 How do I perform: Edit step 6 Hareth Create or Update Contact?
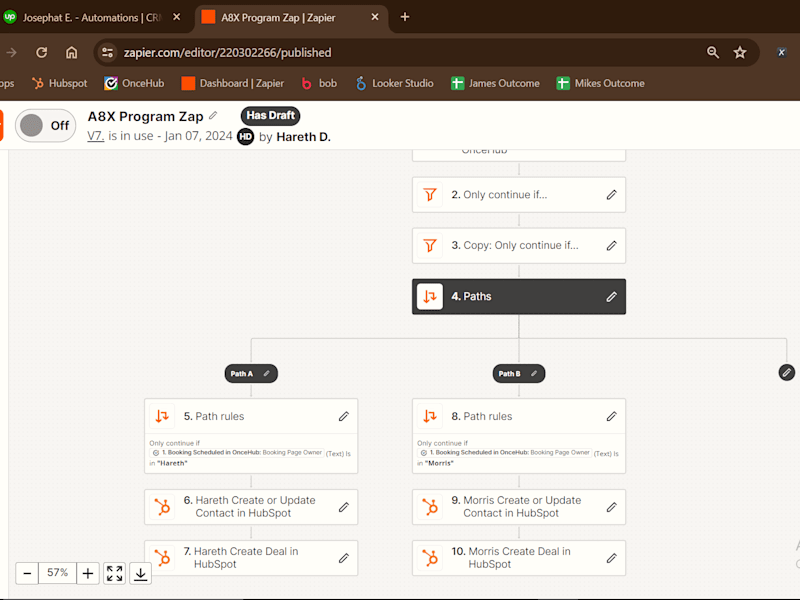(343, 507)
